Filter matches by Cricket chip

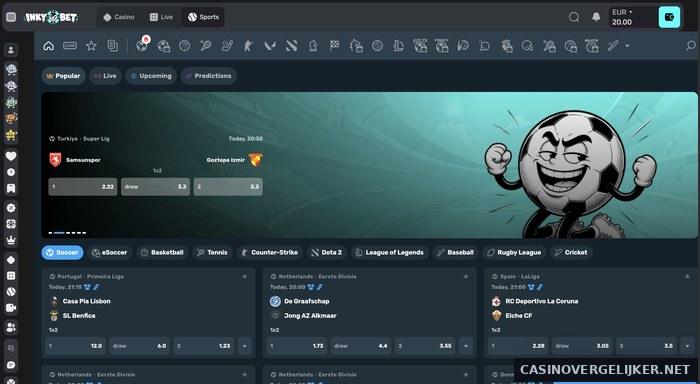[571, 252]
